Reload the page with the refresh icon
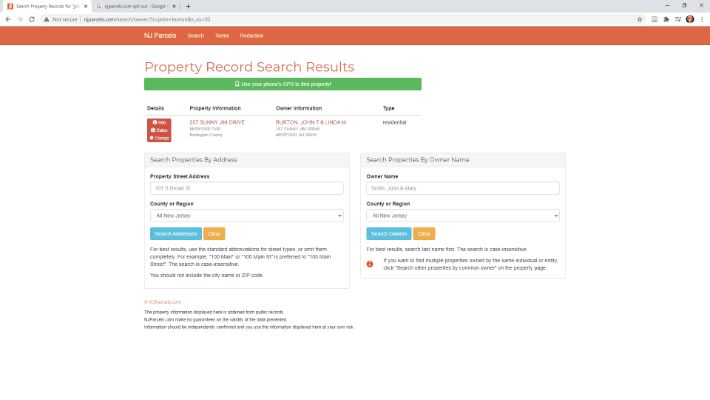 pos(32,19)
